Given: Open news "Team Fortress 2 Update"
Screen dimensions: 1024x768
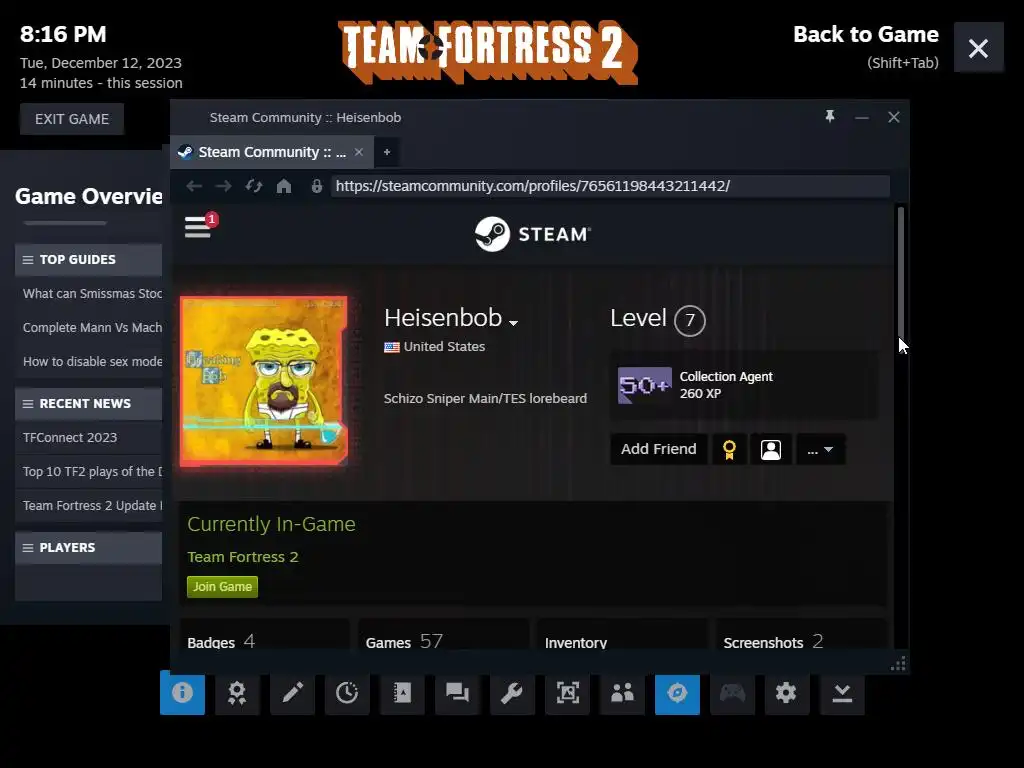Looking at the screenshot, I should (92, 505).
